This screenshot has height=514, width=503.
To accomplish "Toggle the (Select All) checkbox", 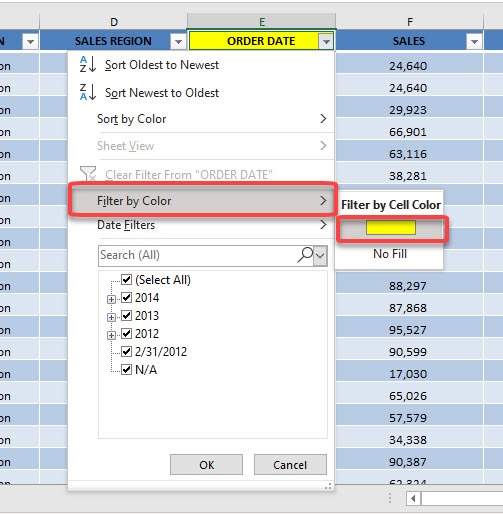I will click(x=126, y=279).
